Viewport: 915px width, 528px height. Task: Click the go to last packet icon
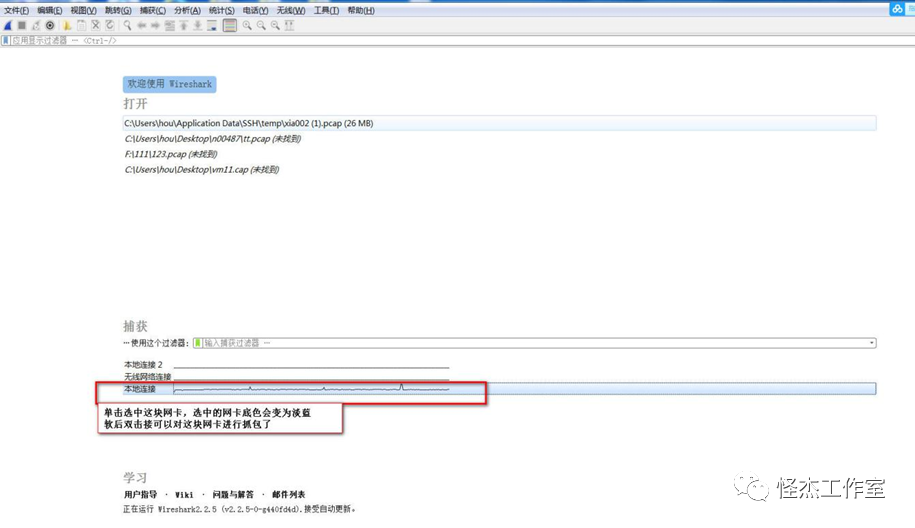click(198, 25)
